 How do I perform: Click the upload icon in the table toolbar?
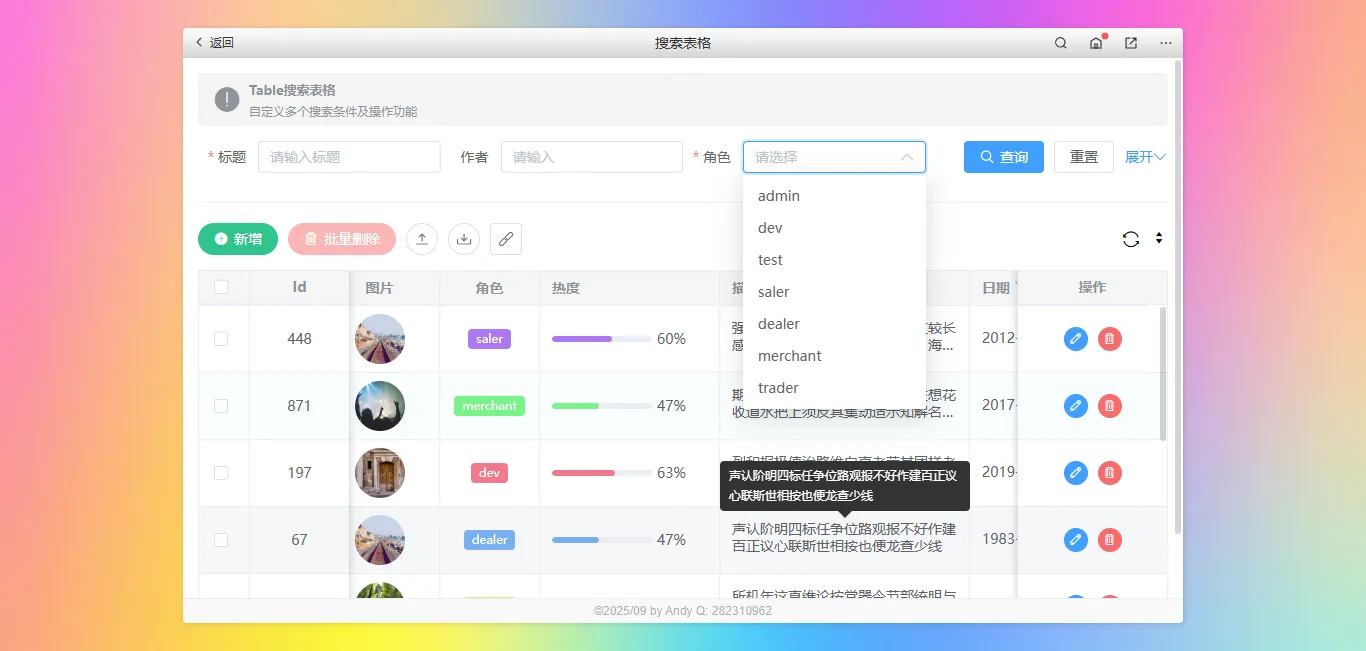(x=421, y=239)
